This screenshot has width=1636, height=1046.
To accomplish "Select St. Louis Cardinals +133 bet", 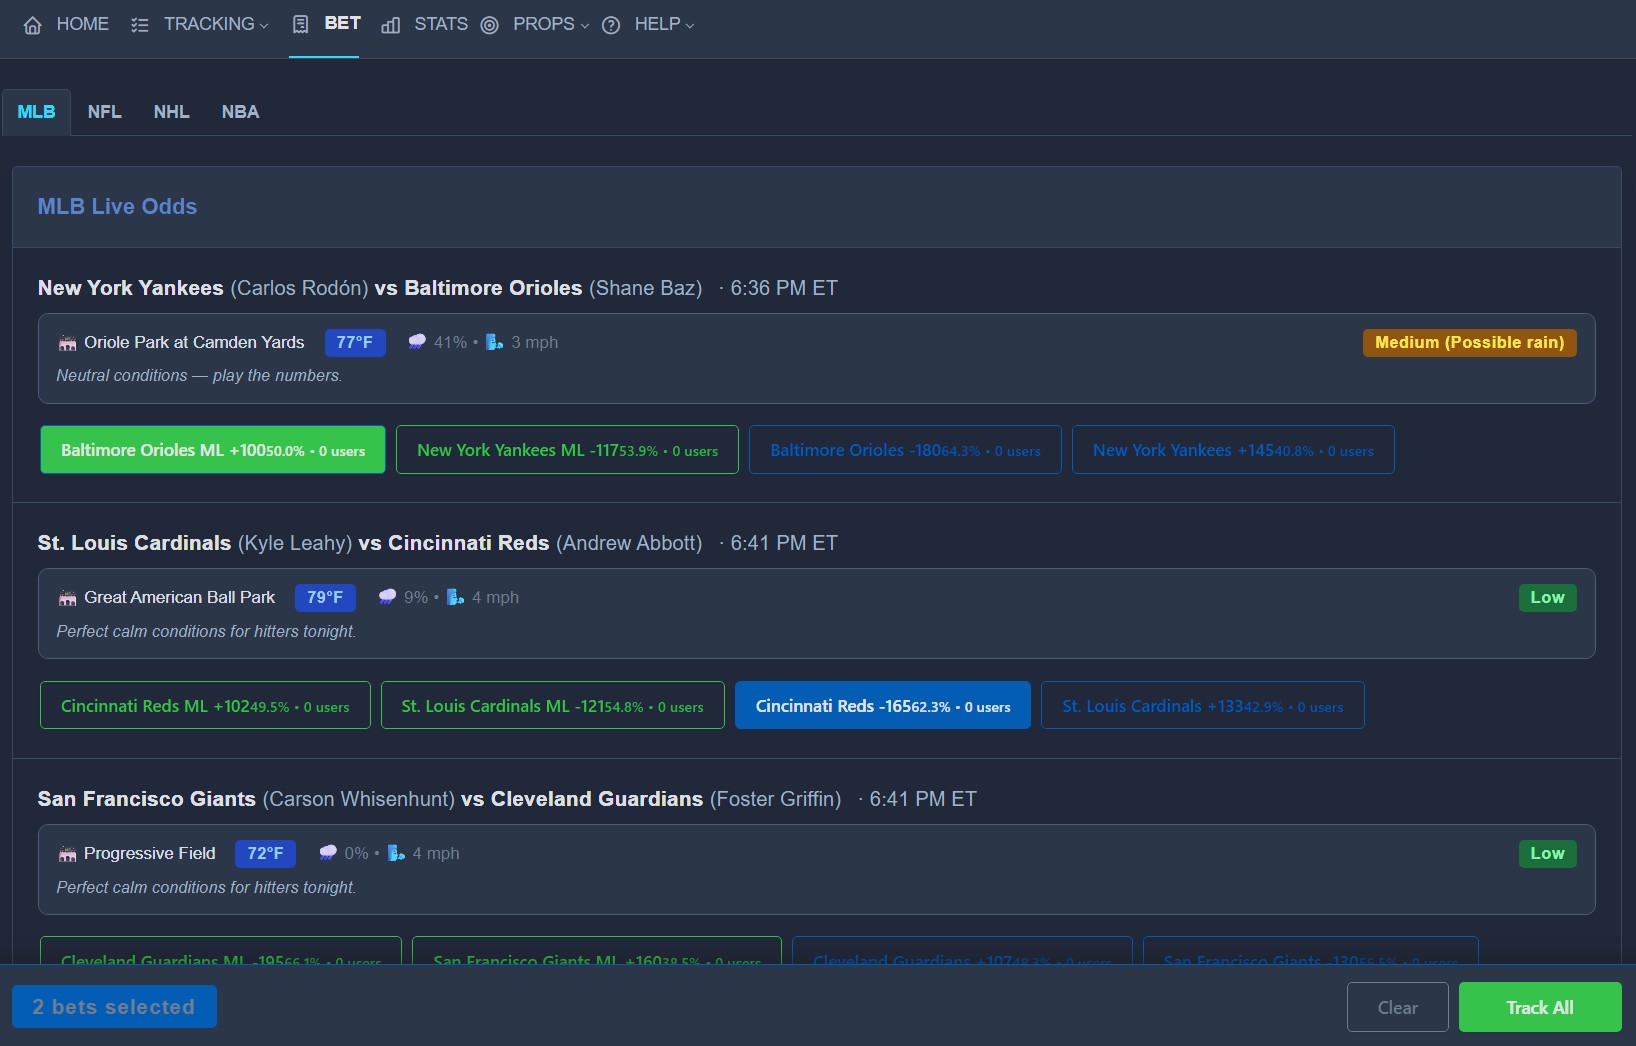I will pyautogui.click(x=1203, y=706).
